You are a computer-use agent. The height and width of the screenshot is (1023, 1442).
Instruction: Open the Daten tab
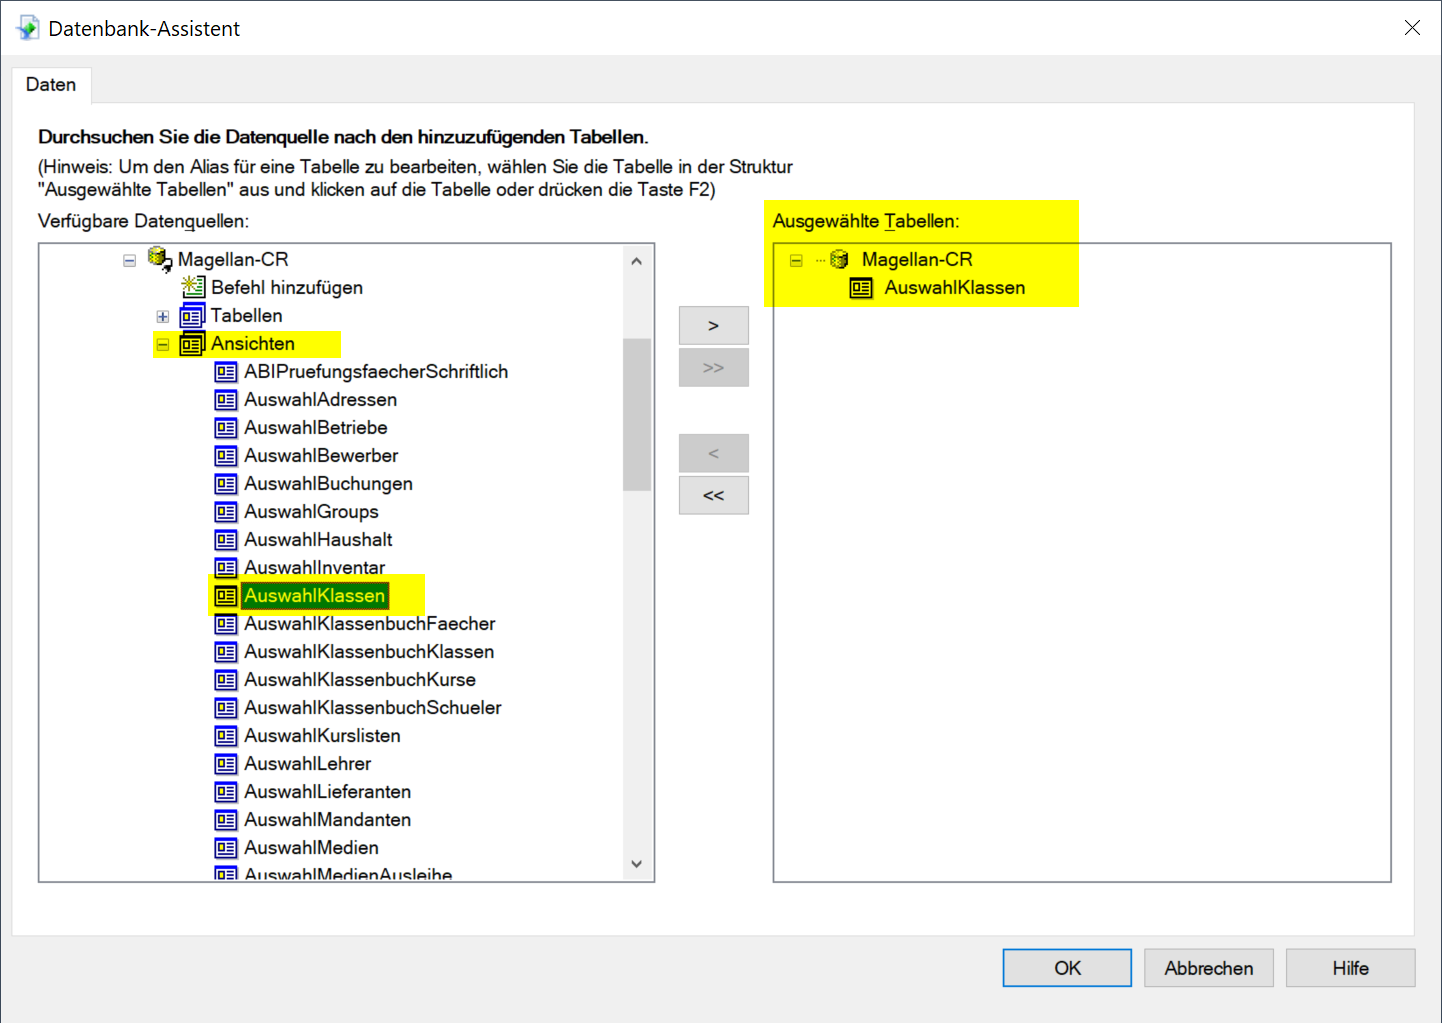point(51,85)
